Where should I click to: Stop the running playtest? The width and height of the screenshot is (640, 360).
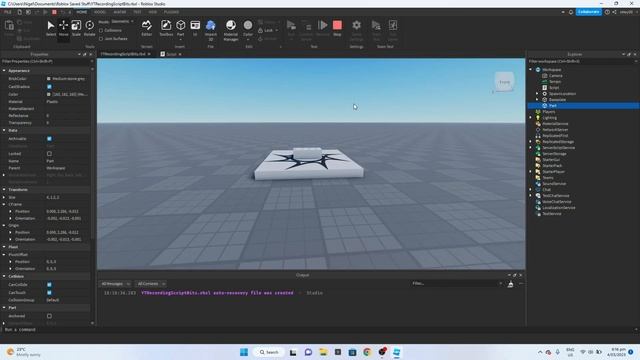click(337, 28)
